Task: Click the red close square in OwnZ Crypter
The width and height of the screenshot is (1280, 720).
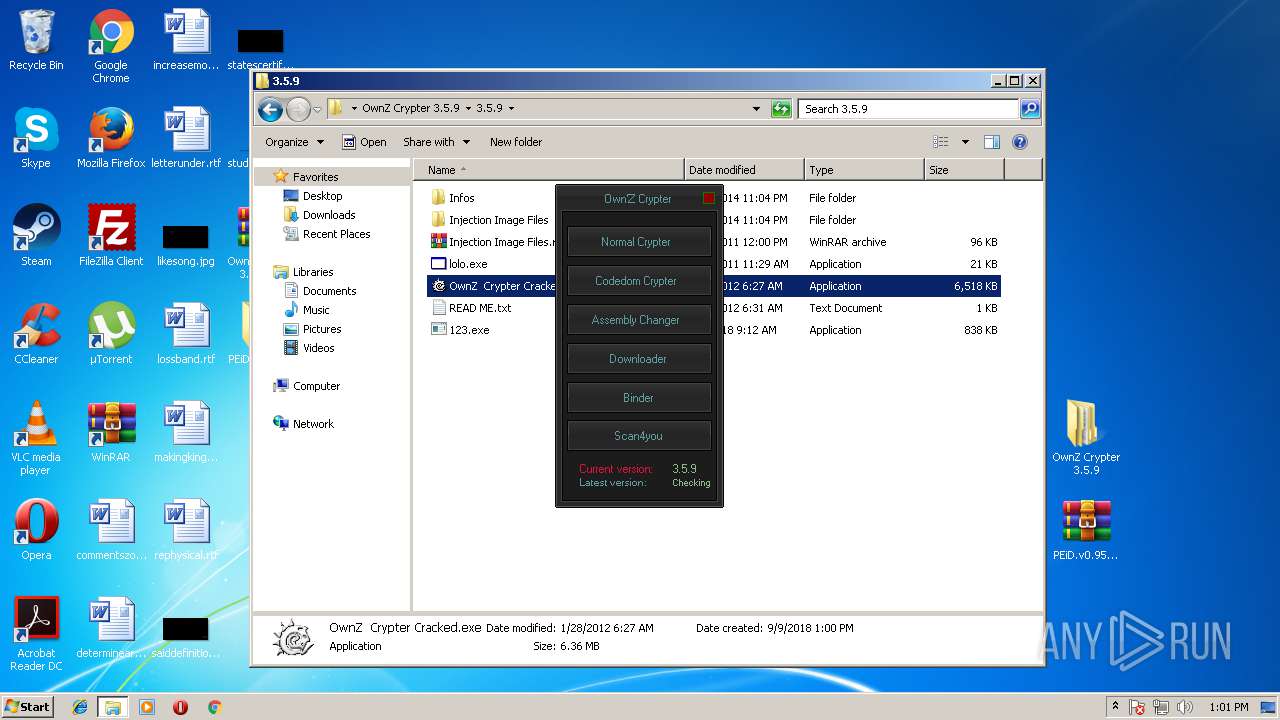Action: (709, 198)
